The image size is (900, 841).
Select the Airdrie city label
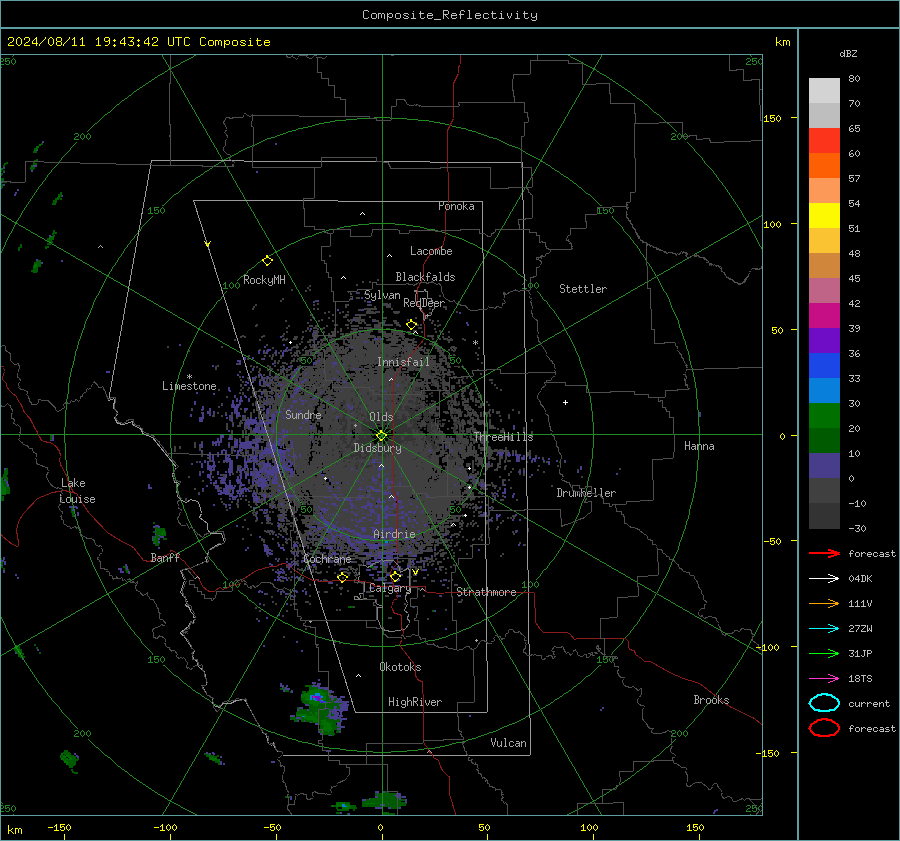[x=394, y=534]
